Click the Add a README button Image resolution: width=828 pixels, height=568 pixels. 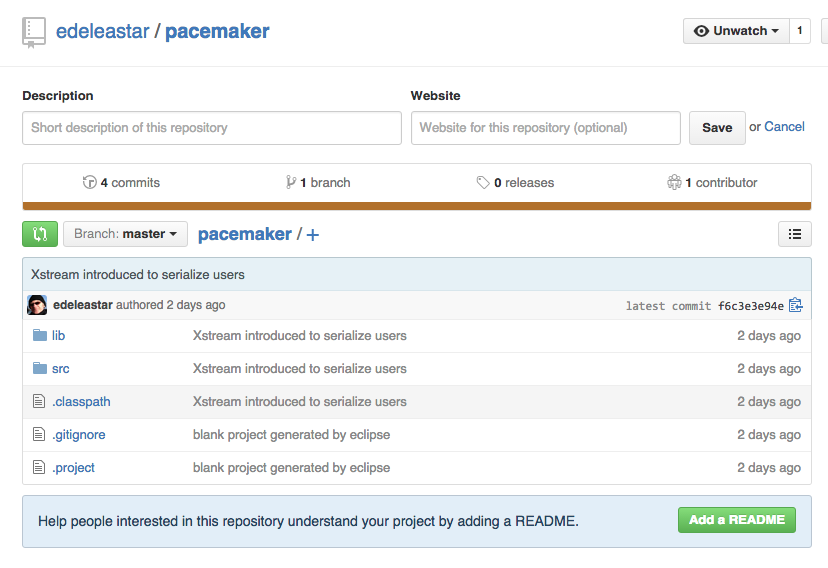point(737,520)
